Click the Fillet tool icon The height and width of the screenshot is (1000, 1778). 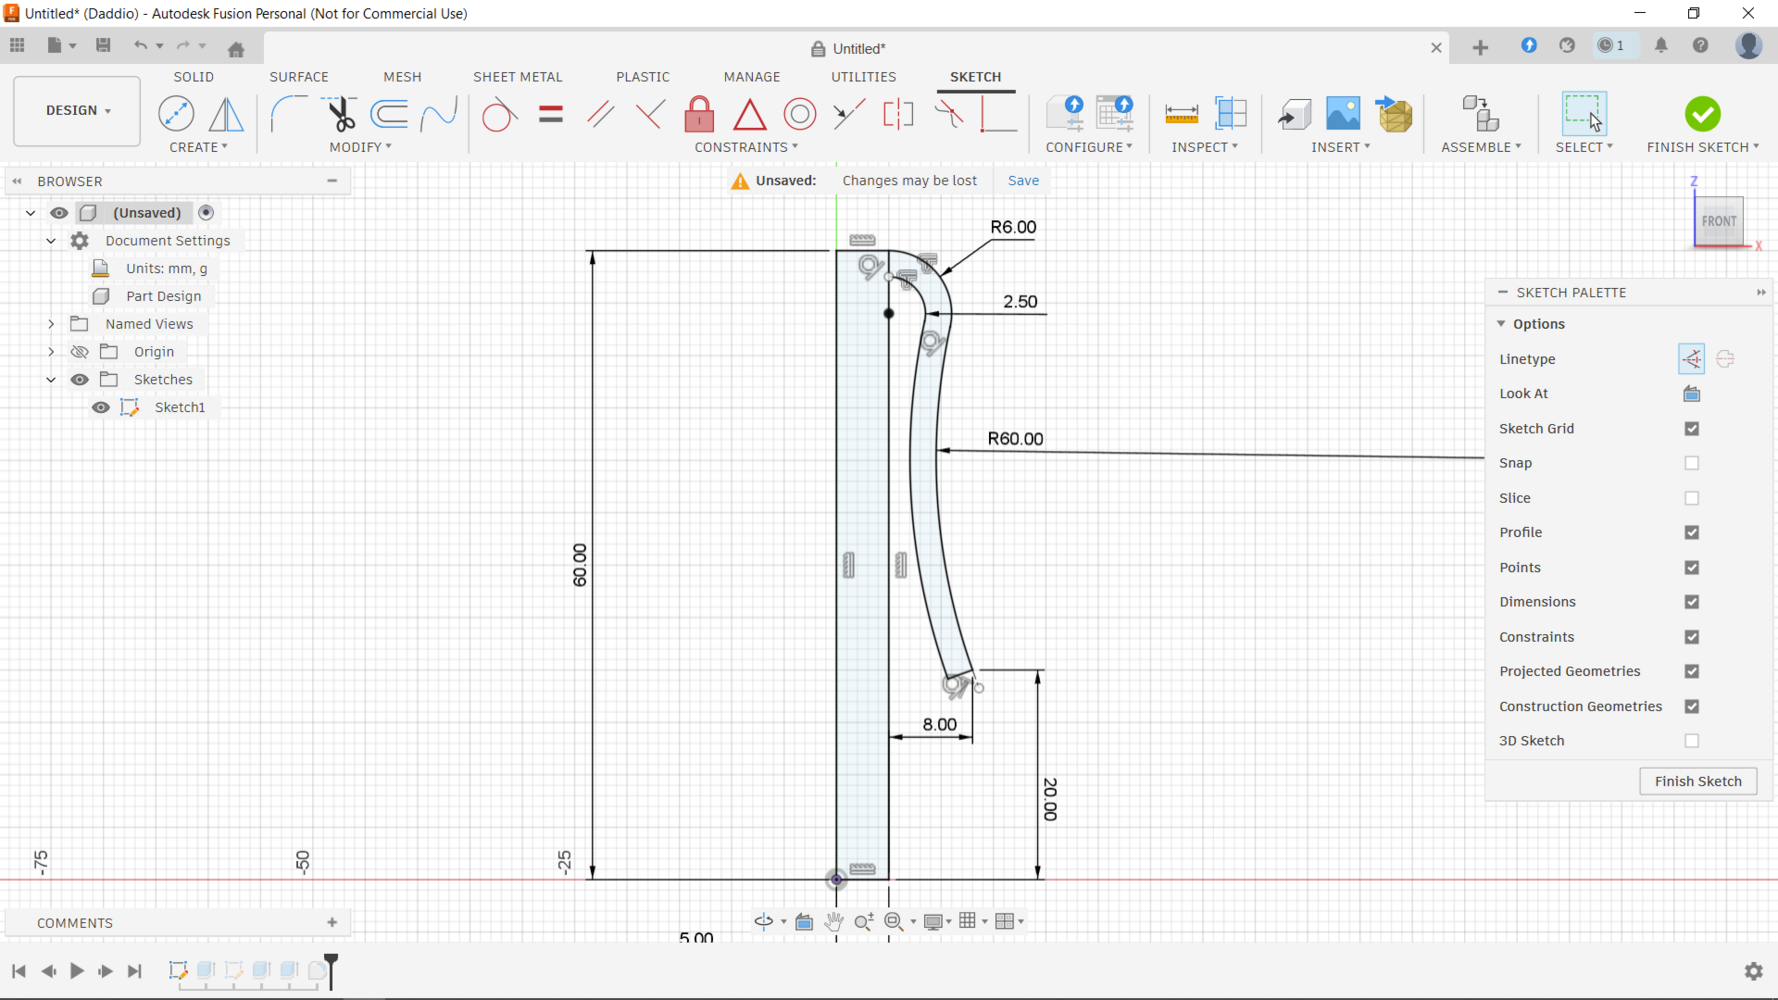pos(289,114)
